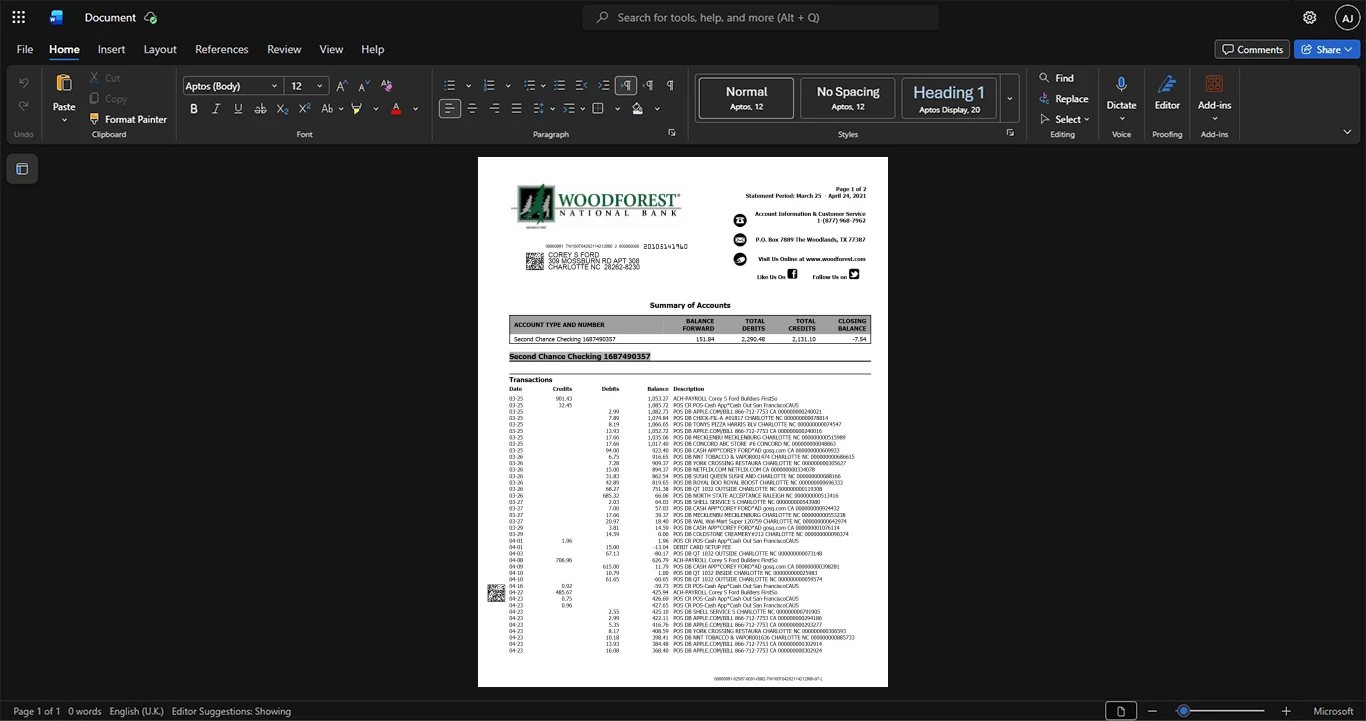Open the File menu

(x=25, y=49)
